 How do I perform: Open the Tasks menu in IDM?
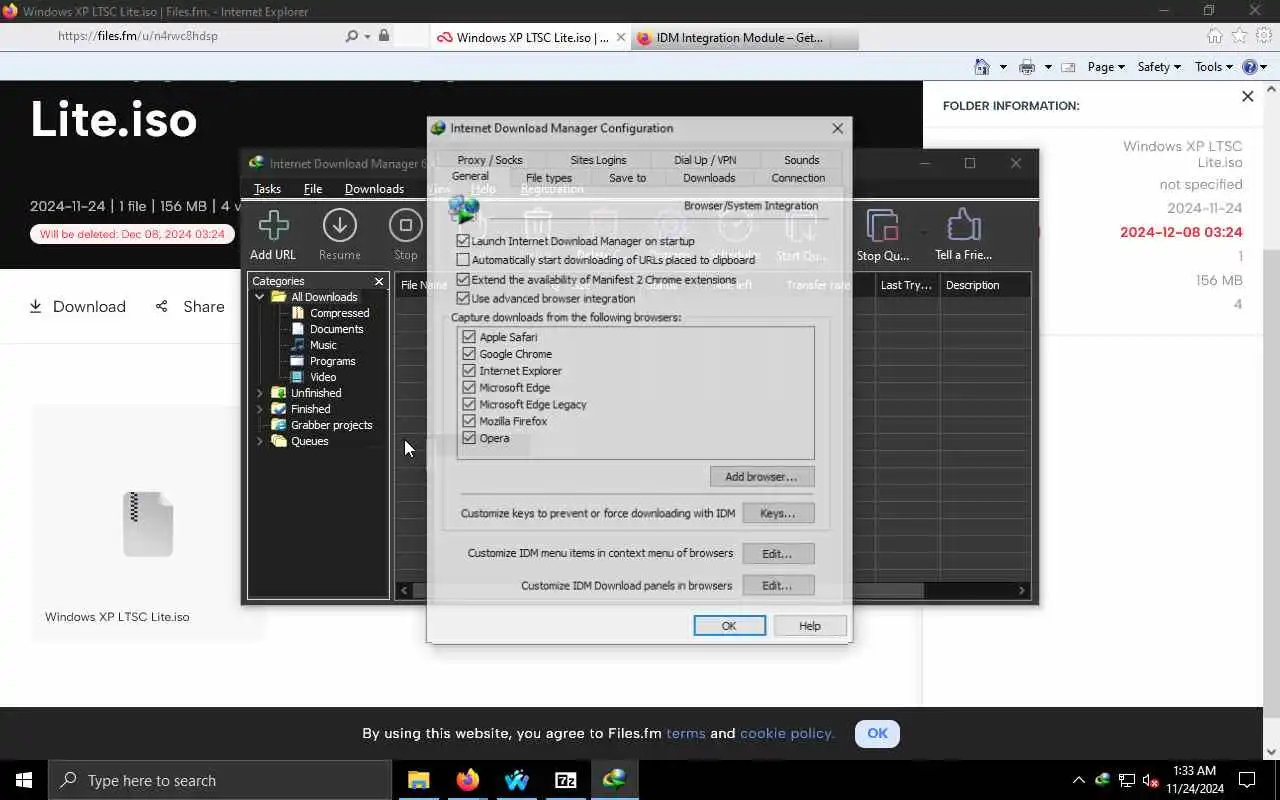[267, 189]
